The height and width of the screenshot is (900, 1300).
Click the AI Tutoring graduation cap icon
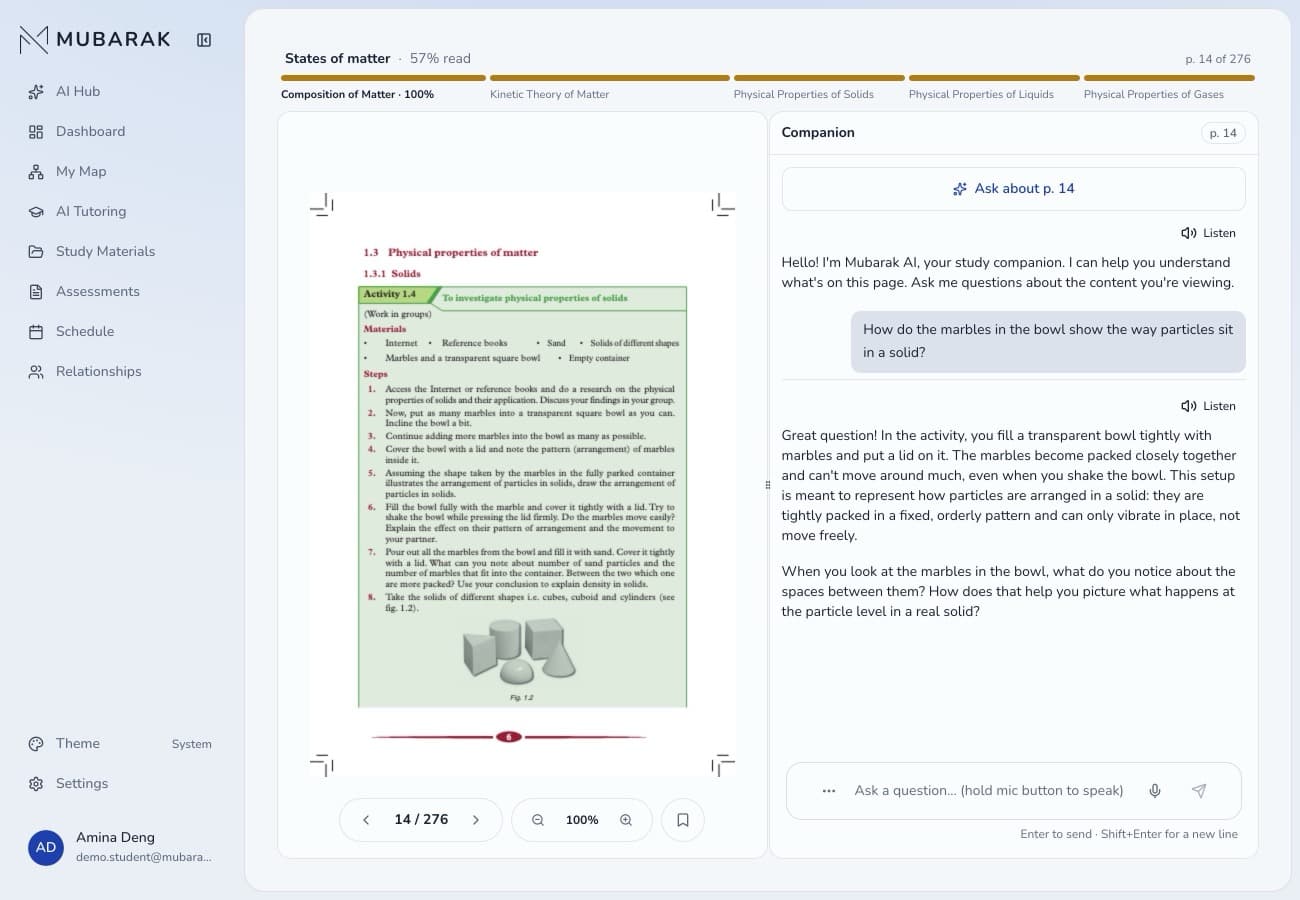tap(36, 211)
